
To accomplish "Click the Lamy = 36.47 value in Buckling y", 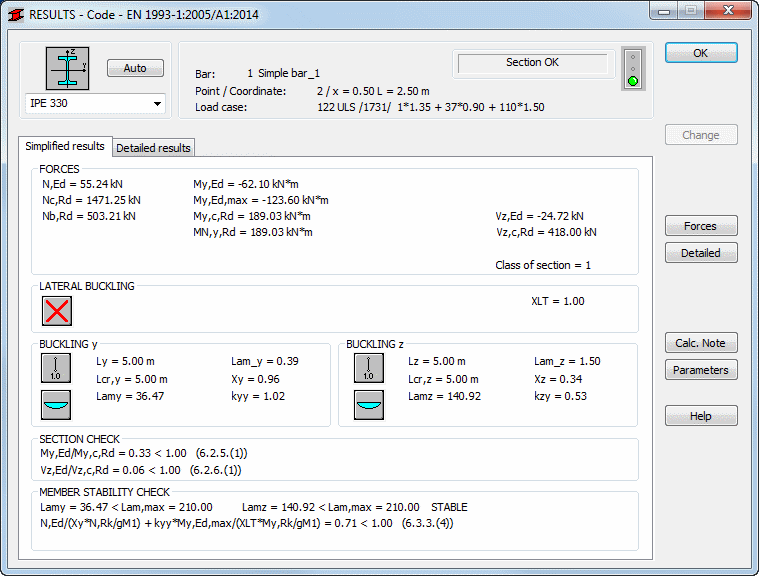I will (x=130, y=396).
